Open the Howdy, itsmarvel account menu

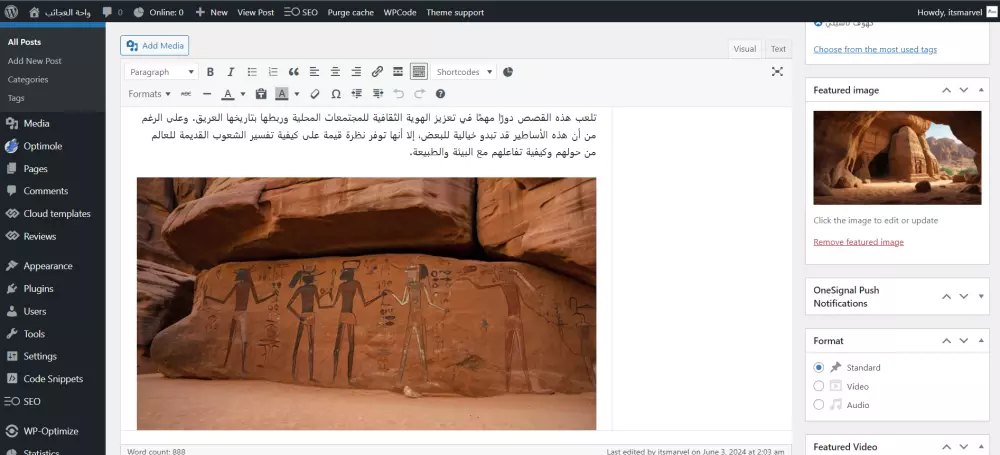tap(955, 12)
